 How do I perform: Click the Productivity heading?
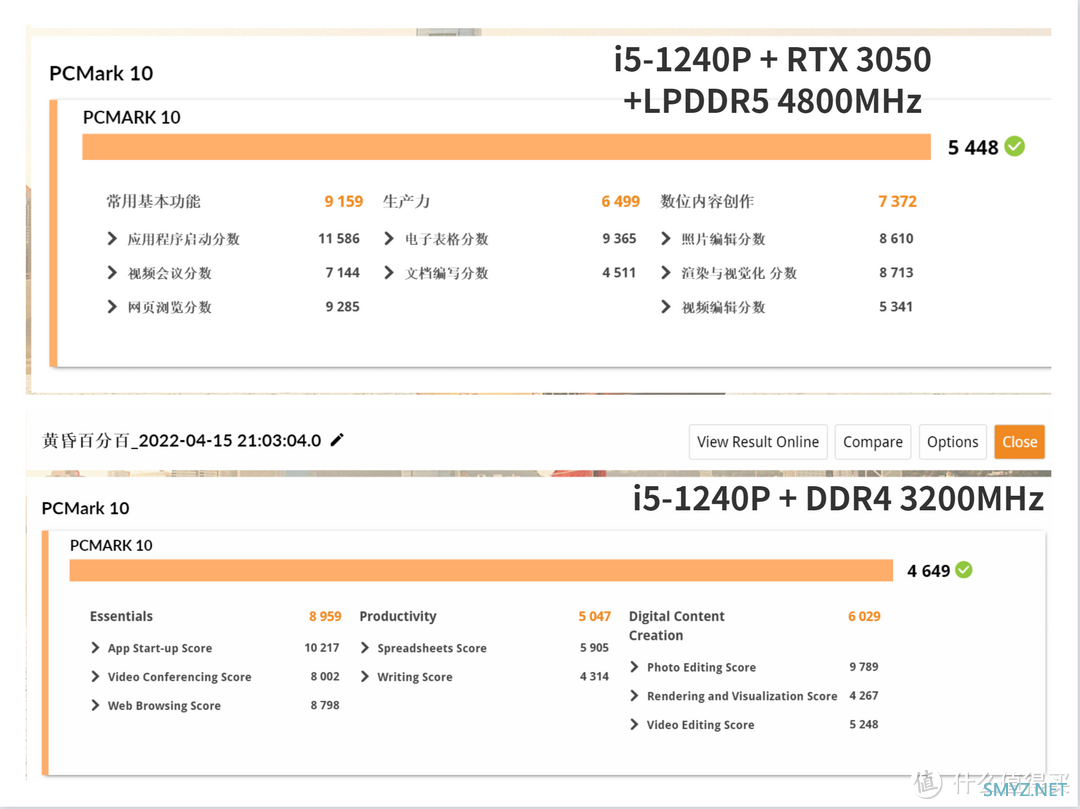tap(398, 616)
